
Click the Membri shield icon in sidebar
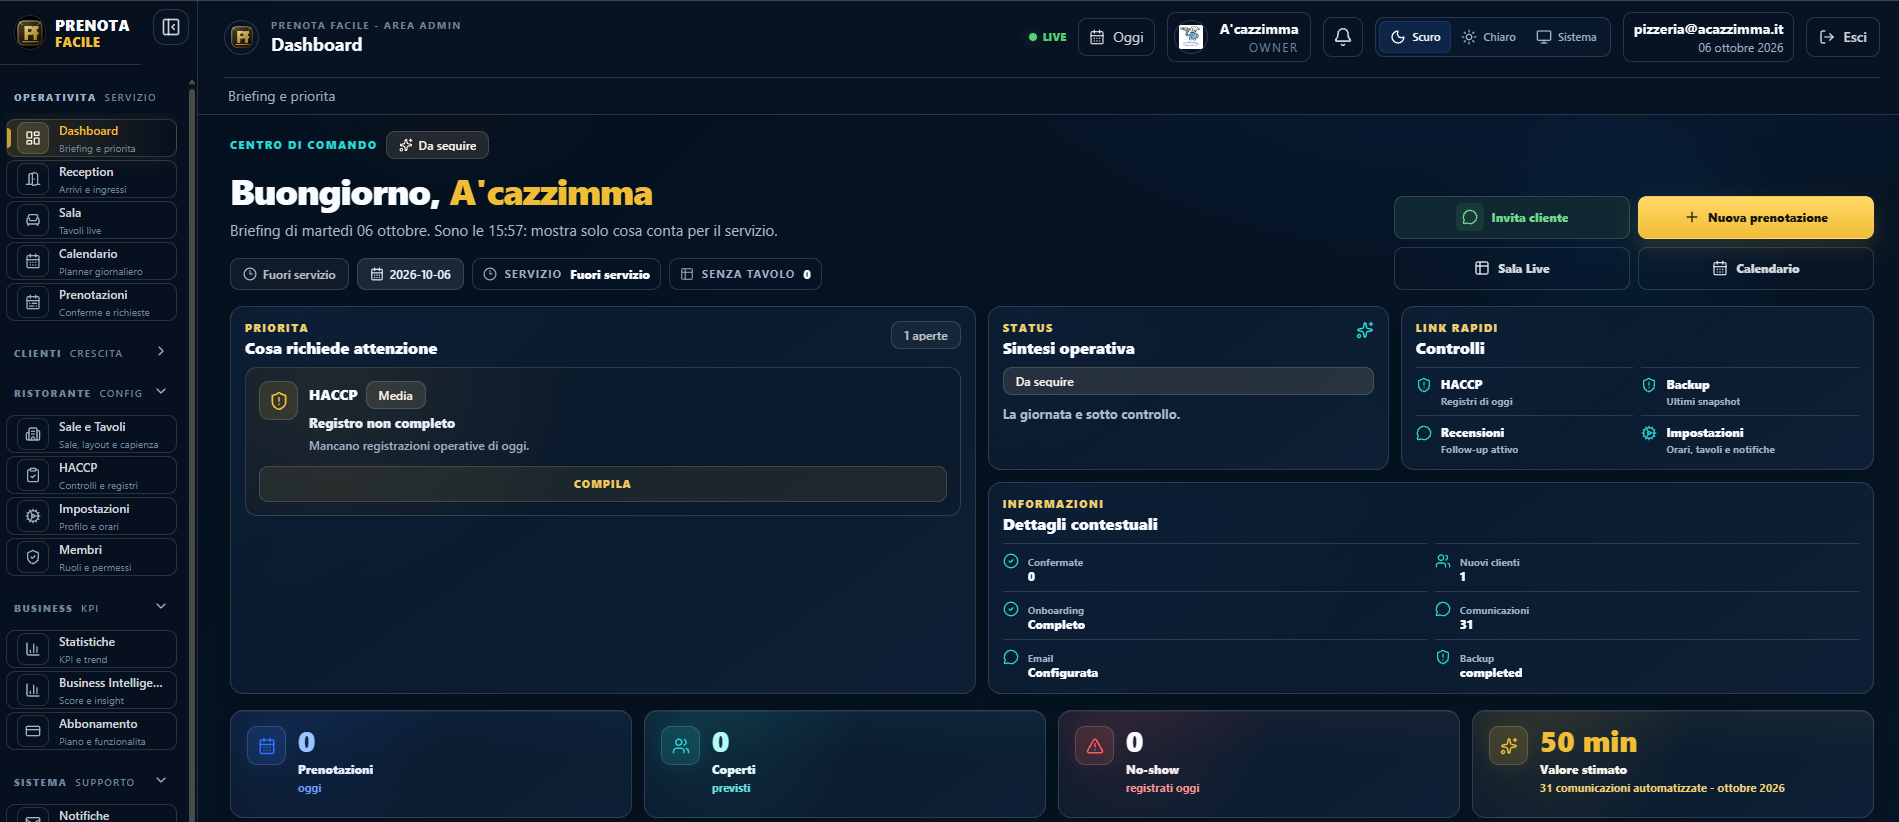pyautogui.click(x=33, y=557)
